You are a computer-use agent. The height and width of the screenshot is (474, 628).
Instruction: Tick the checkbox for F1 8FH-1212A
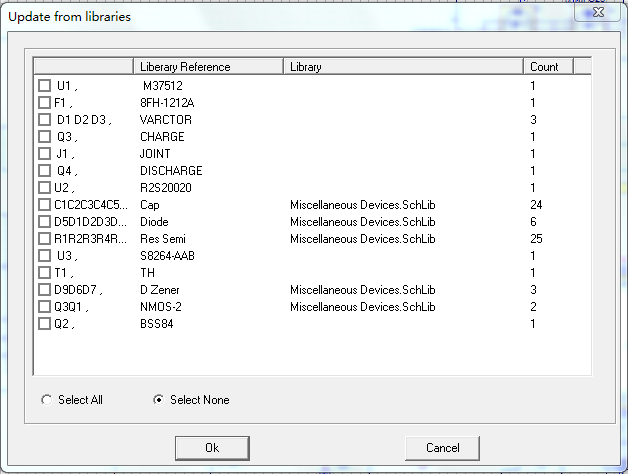point(44,103)
